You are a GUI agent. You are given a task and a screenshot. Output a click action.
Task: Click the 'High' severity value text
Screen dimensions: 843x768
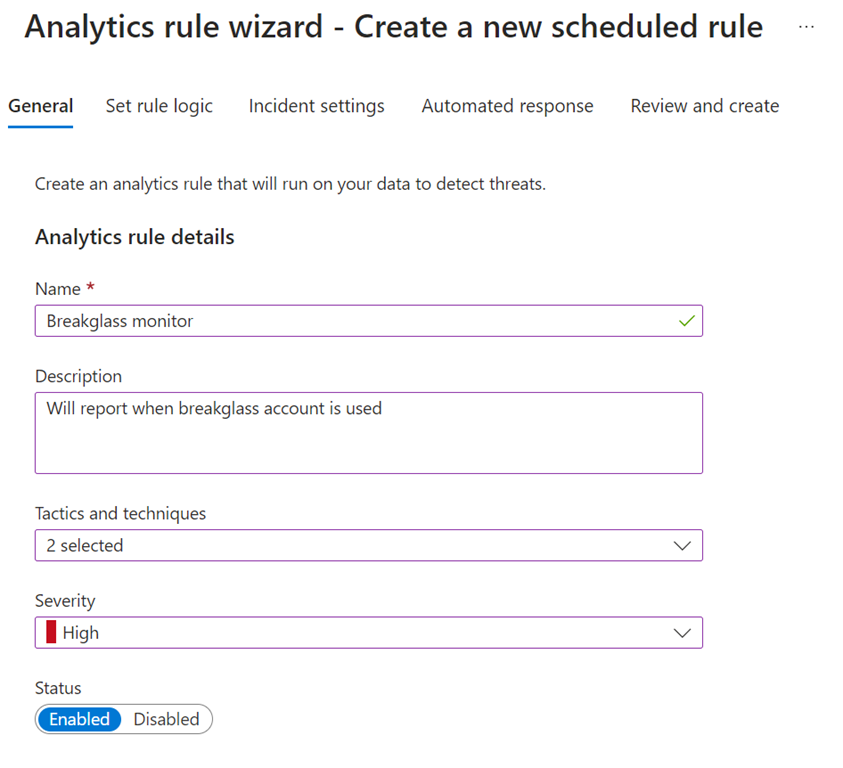(x=81, y=633)
